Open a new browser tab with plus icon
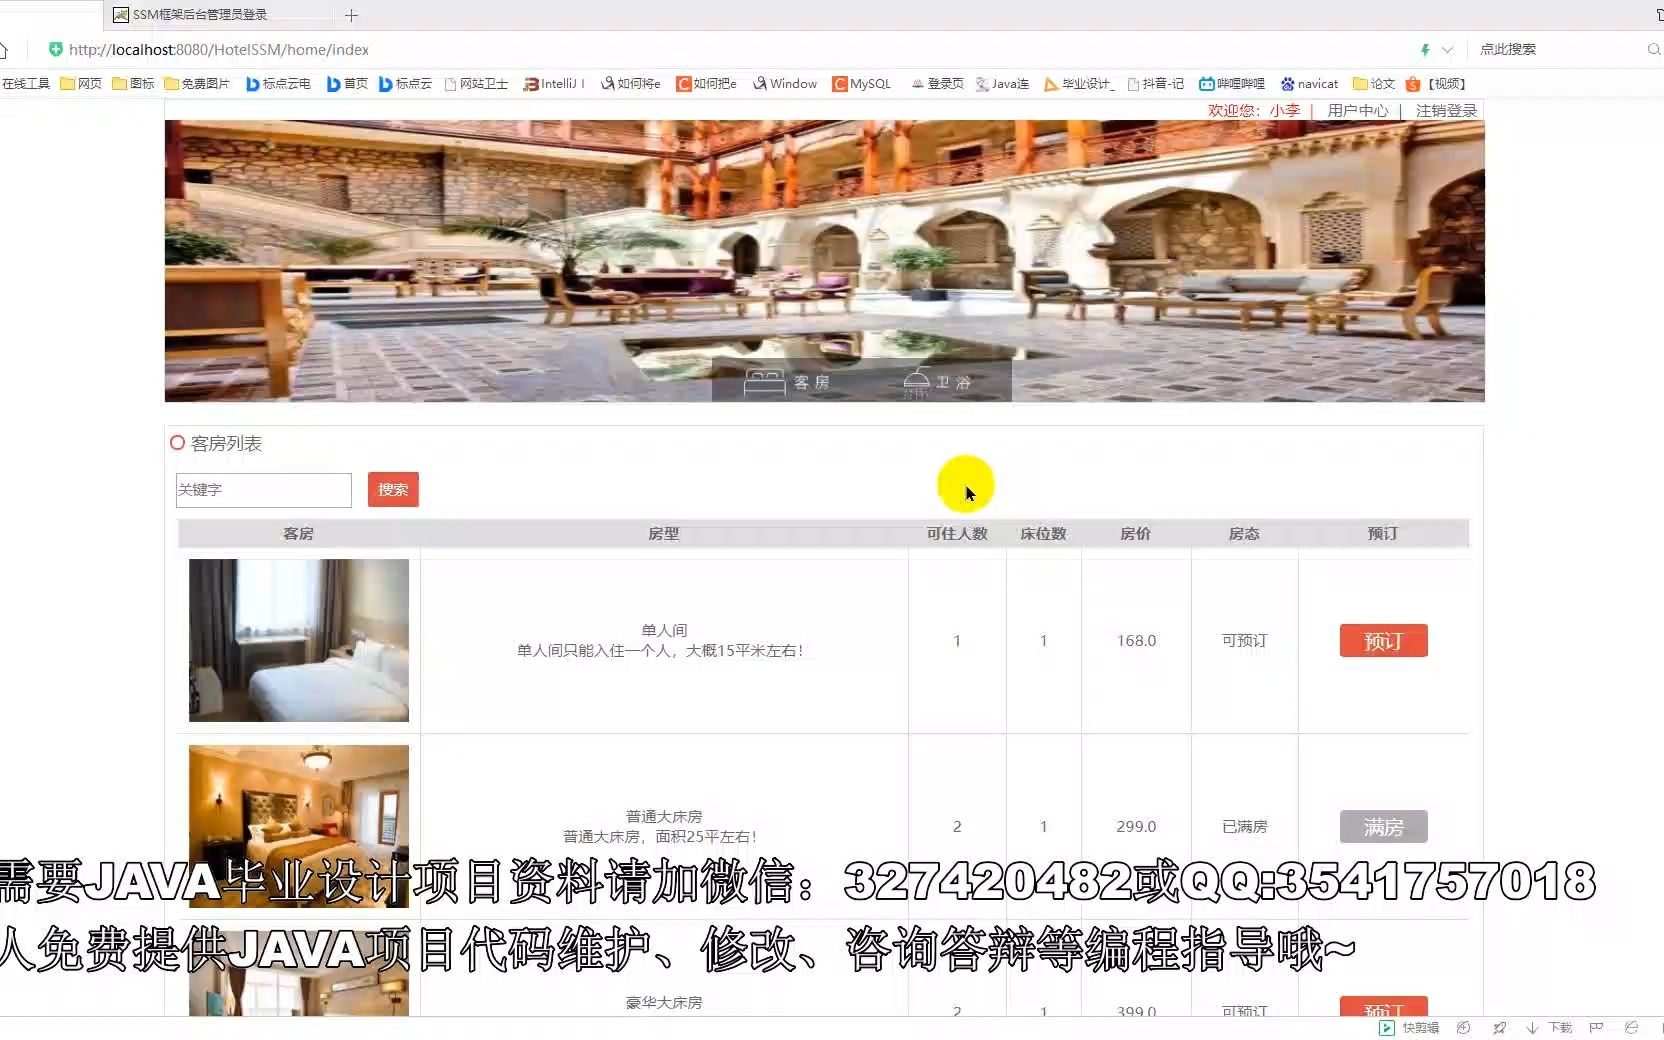The image size is (1664, 1040). click(x=351, y=15)
